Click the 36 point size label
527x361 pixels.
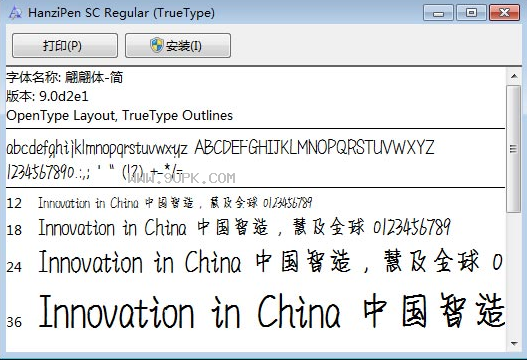click(14, 322)
